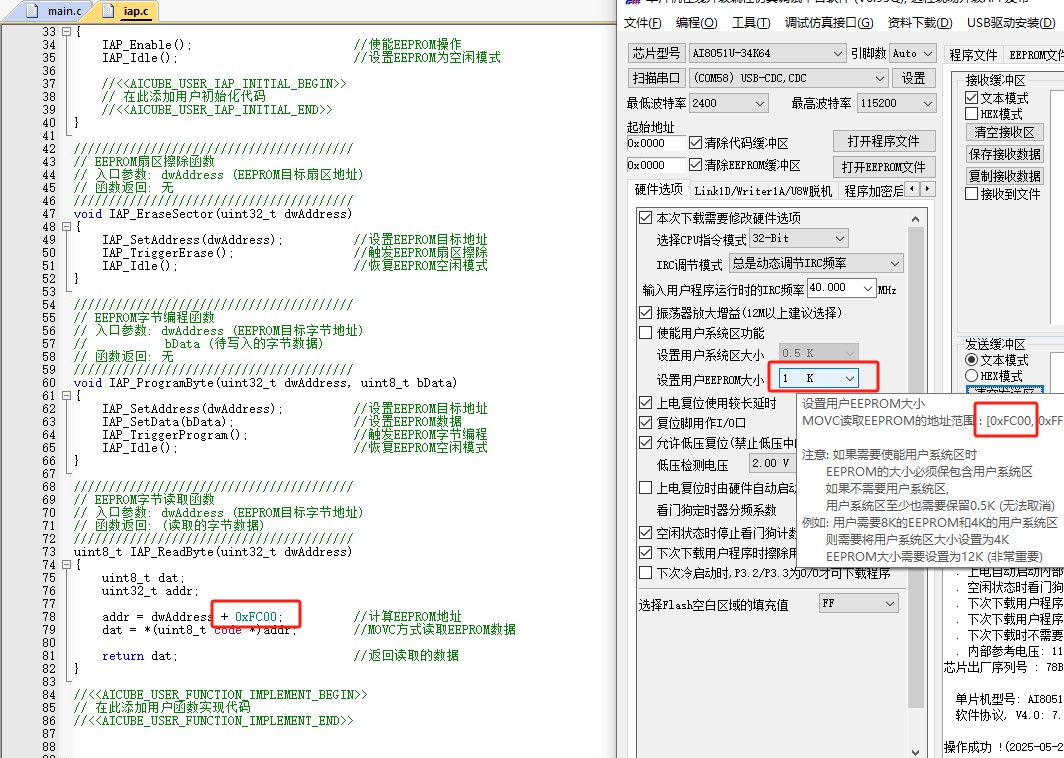Open the 低压检测电压 2.00 V dropdown
The image size is (1064, 758).
772,463
